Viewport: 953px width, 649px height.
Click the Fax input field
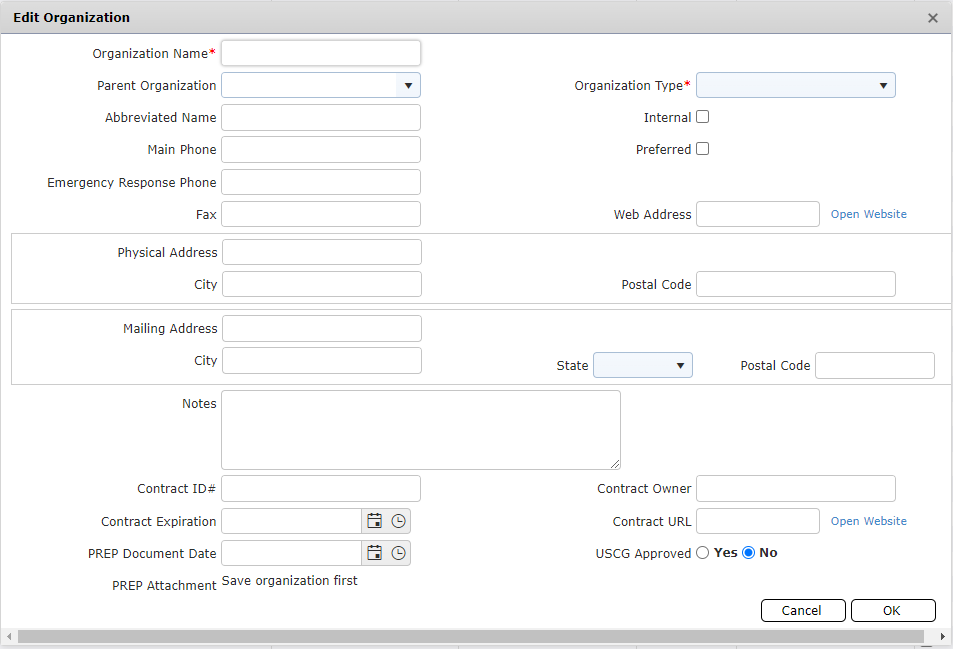click(x=321, y=214)
